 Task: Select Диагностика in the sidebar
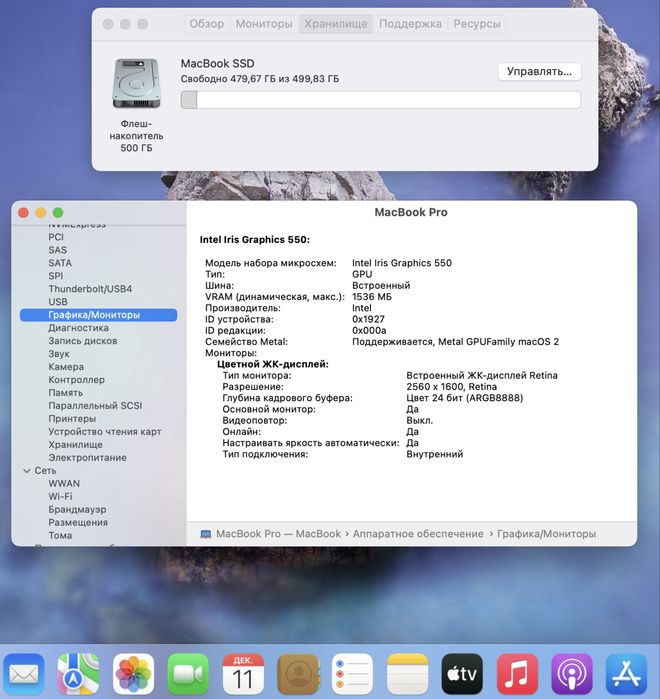point(78,328)
